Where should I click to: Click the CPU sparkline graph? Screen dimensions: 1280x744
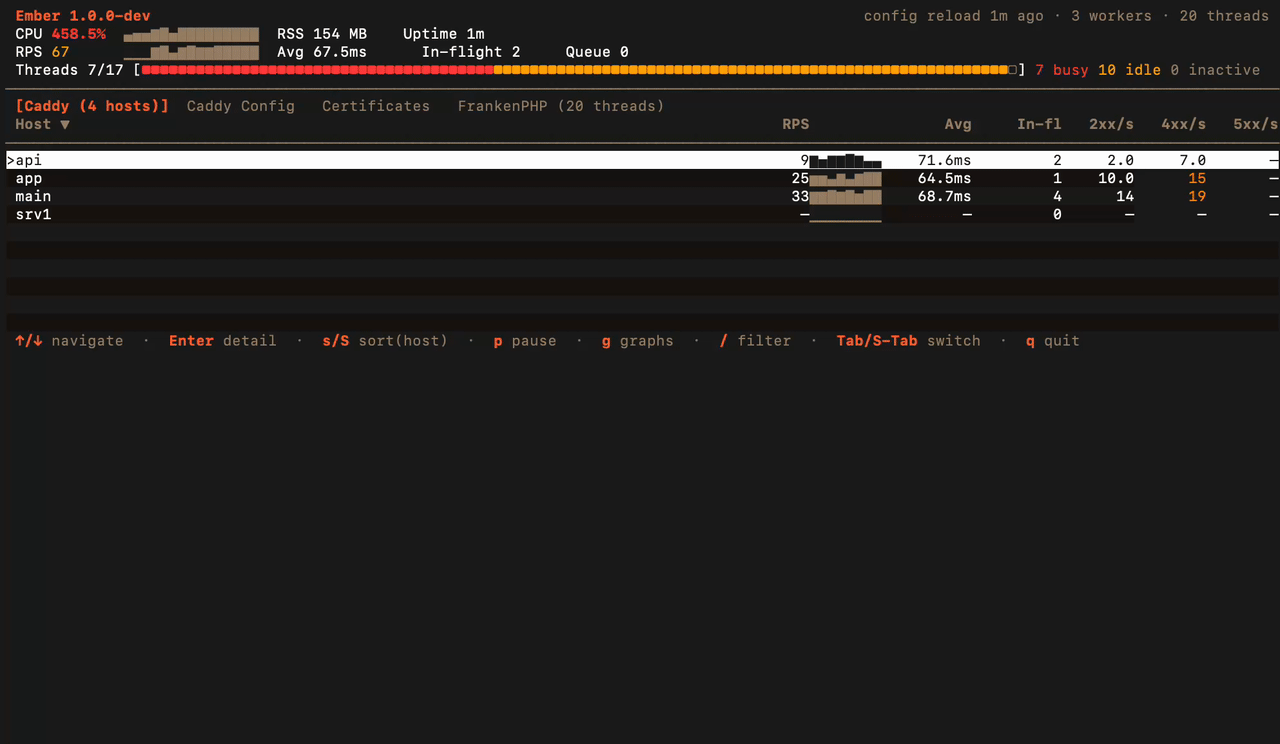click(190, 35)
